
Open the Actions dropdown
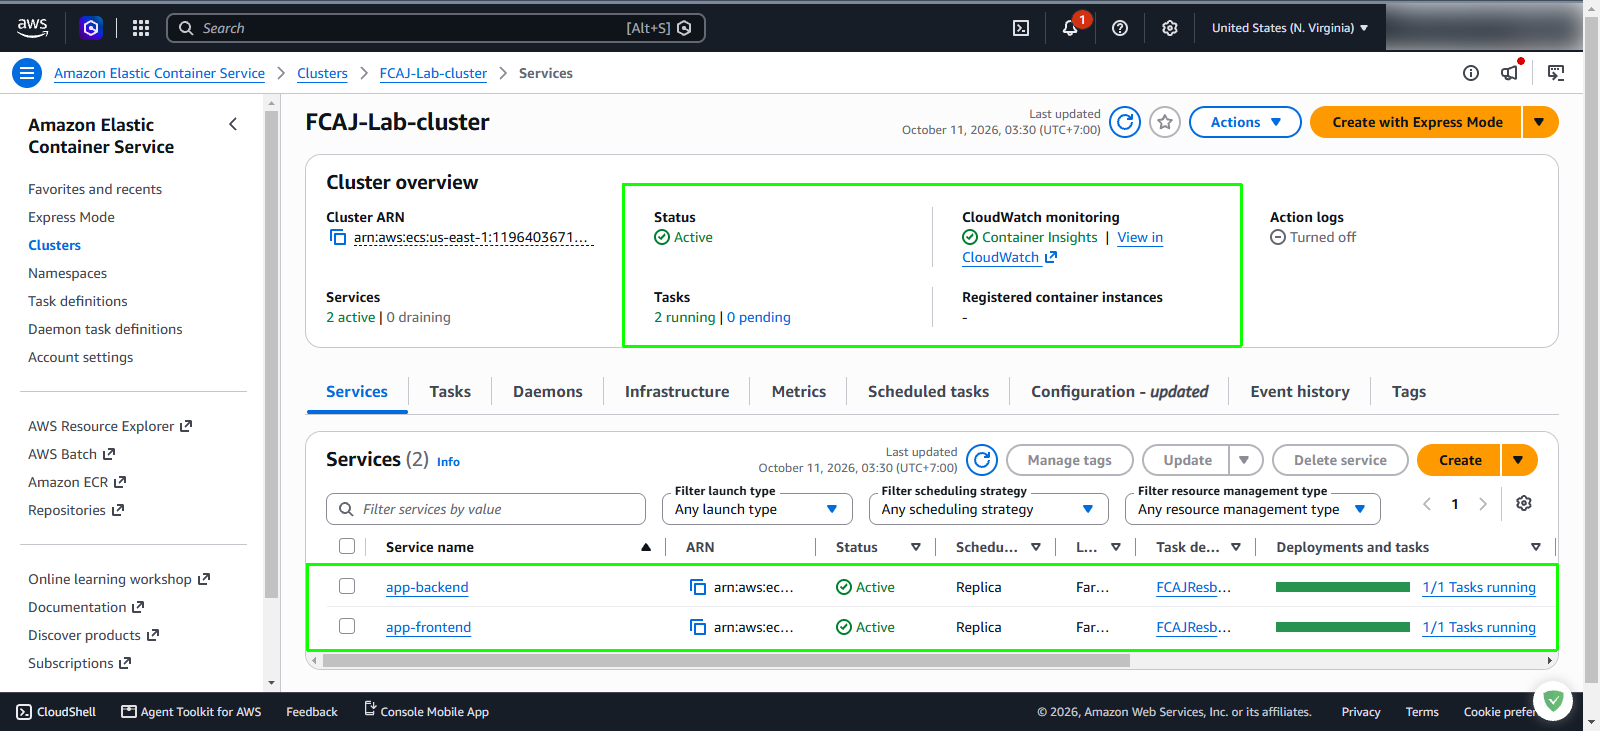coord(1245,122)
